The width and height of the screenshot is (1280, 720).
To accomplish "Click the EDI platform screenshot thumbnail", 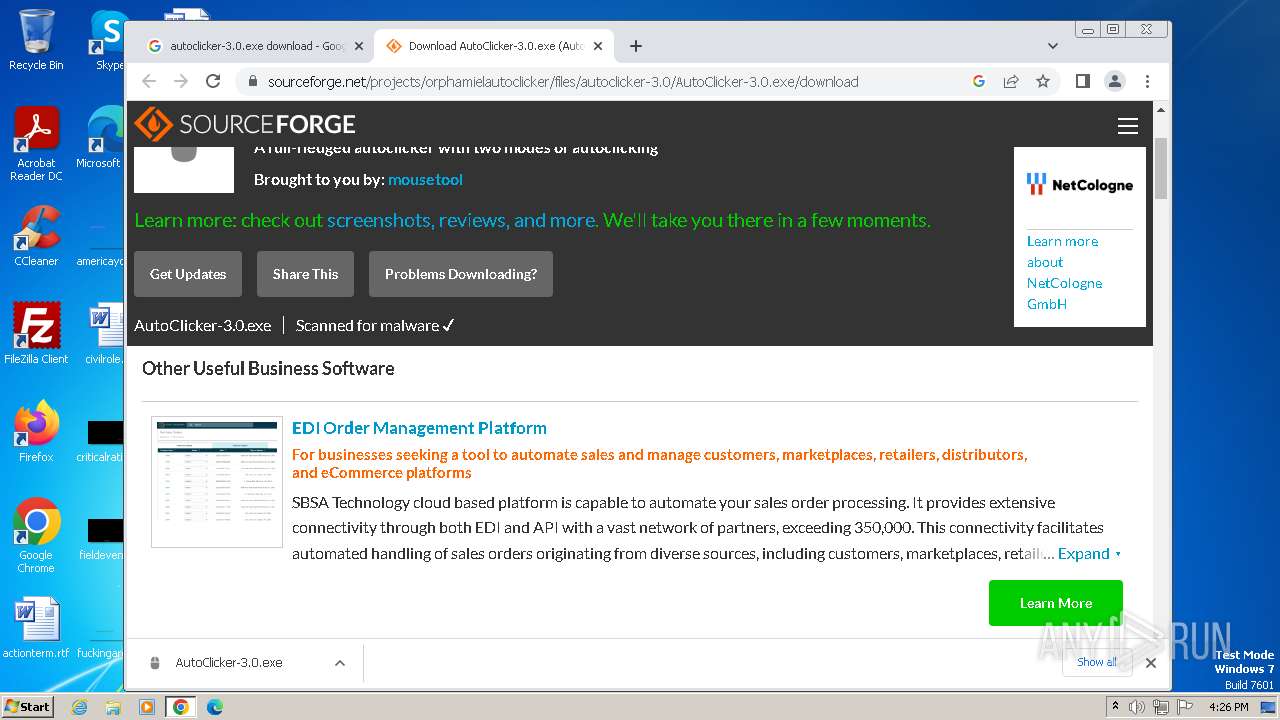I will (217, 482).
